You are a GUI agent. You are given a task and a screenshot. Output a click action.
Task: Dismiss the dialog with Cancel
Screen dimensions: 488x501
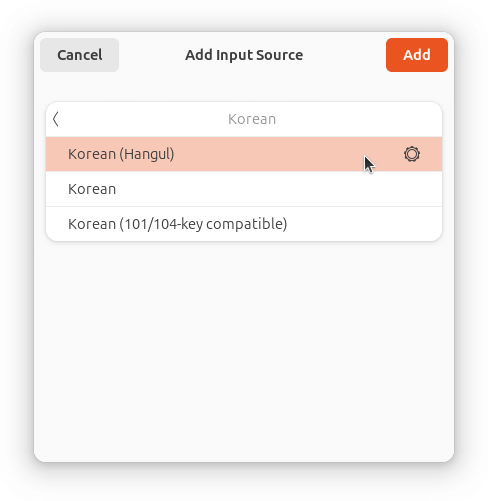(x=79, y=55)
